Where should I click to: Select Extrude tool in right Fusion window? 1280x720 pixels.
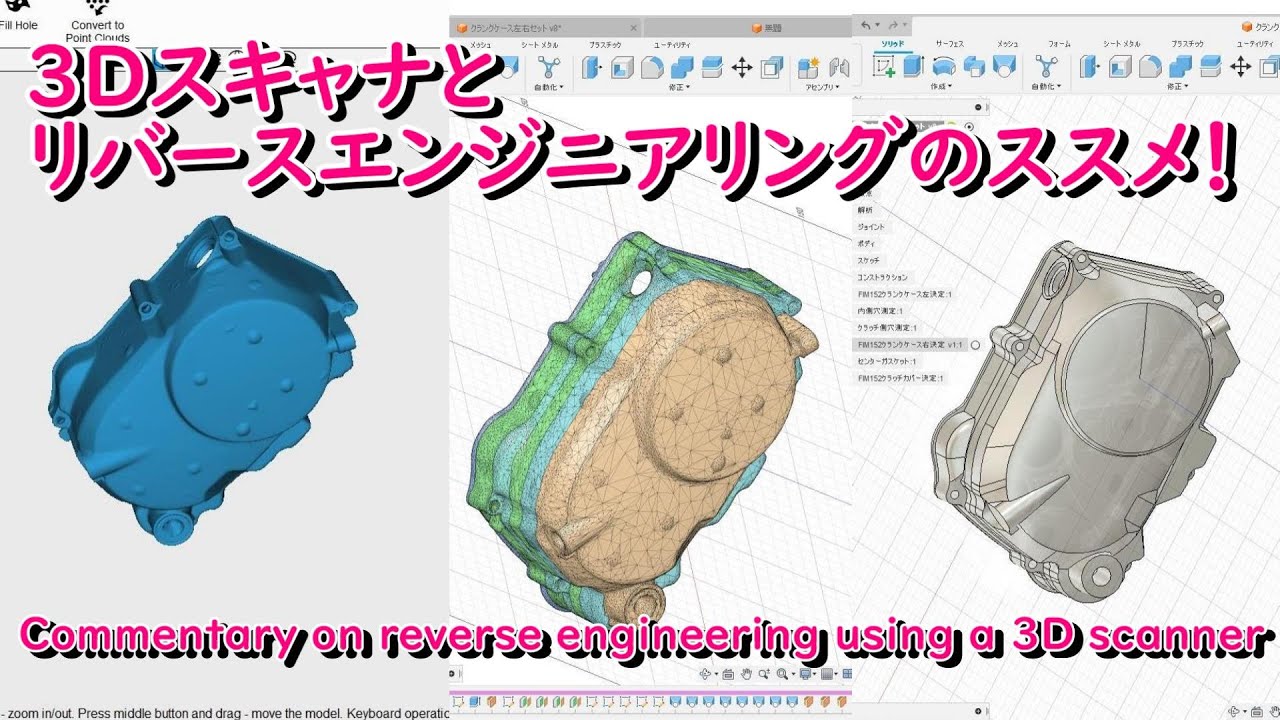[x=913, y=67]
